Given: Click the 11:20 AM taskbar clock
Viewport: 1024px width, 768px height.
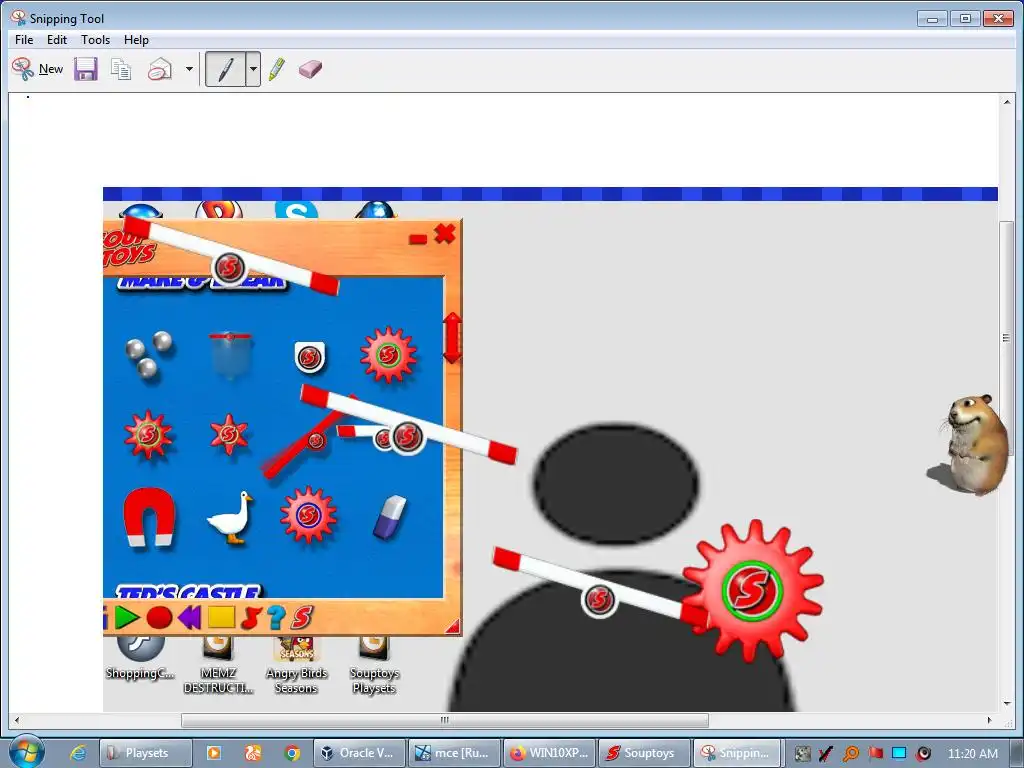Looking at the screenshot, I should 972,754.
